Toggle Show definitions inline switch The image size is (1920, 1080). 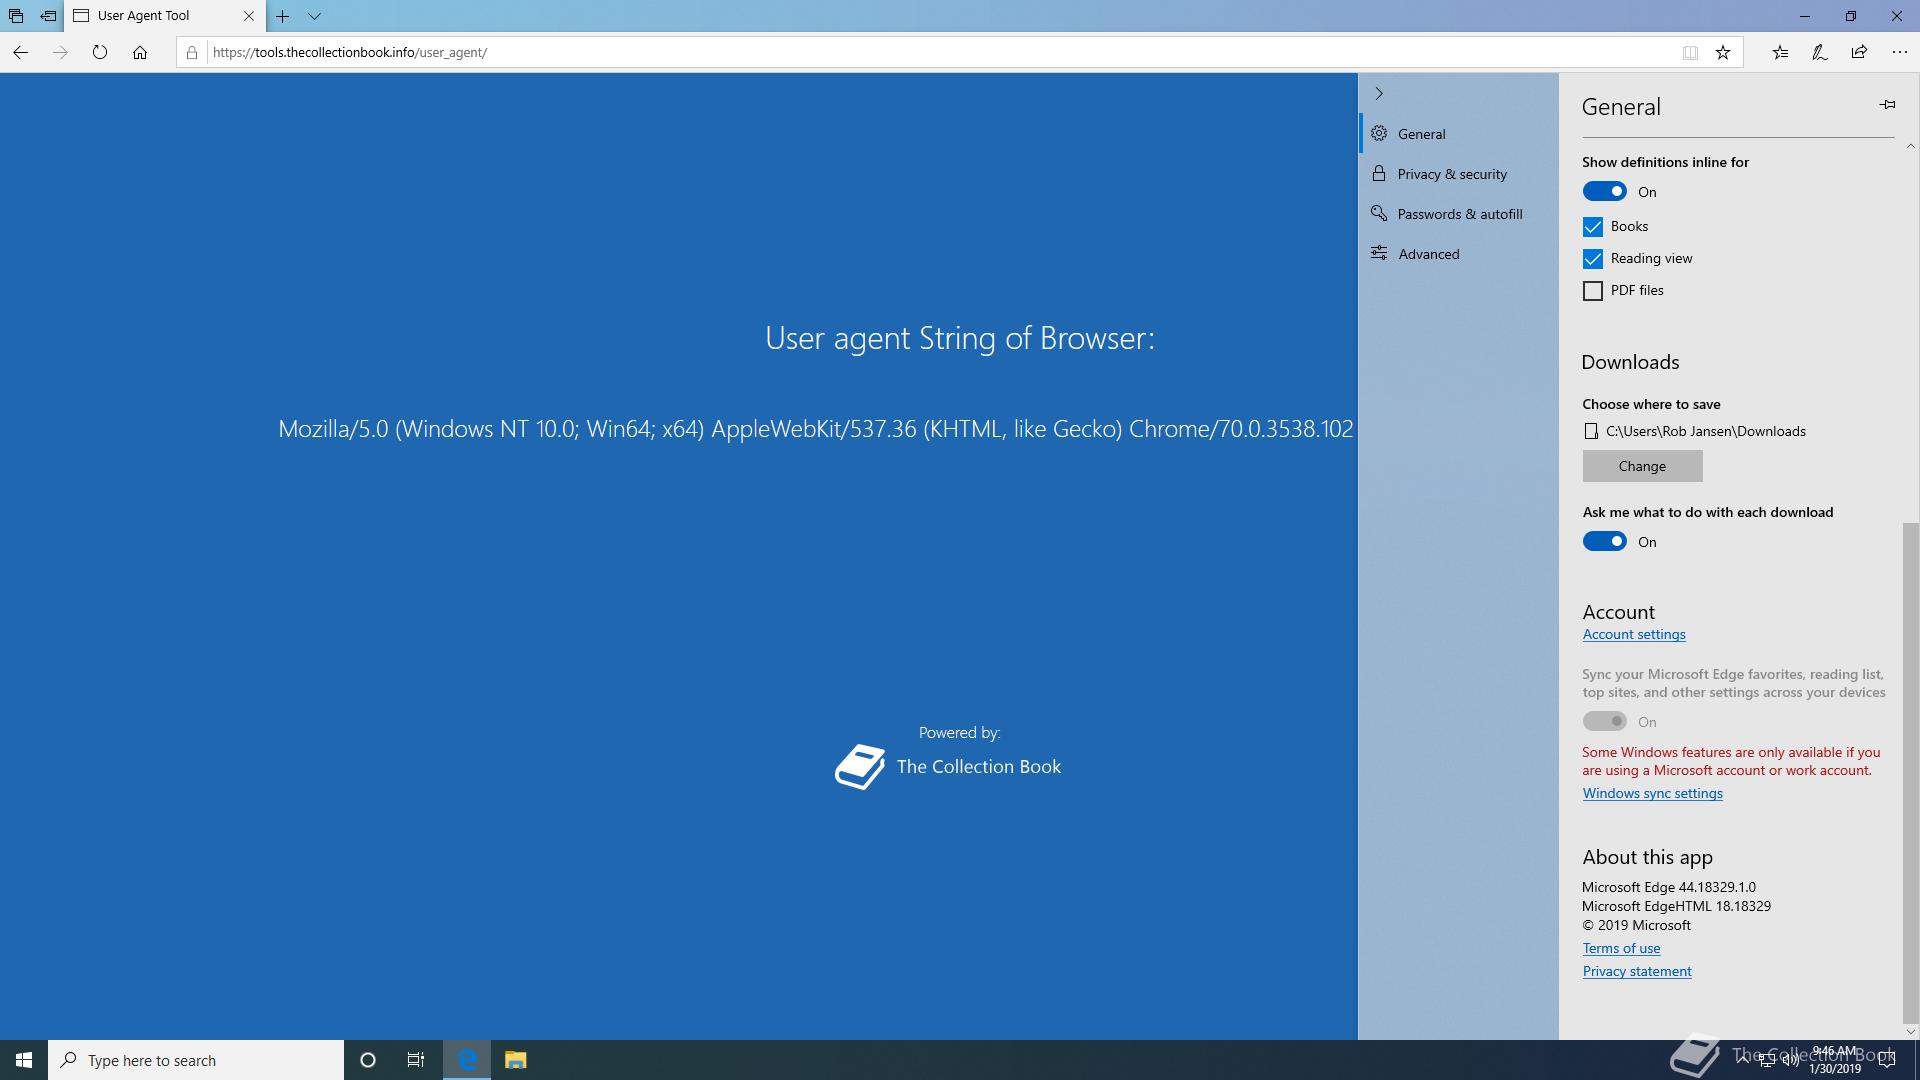pos(1605,191)
